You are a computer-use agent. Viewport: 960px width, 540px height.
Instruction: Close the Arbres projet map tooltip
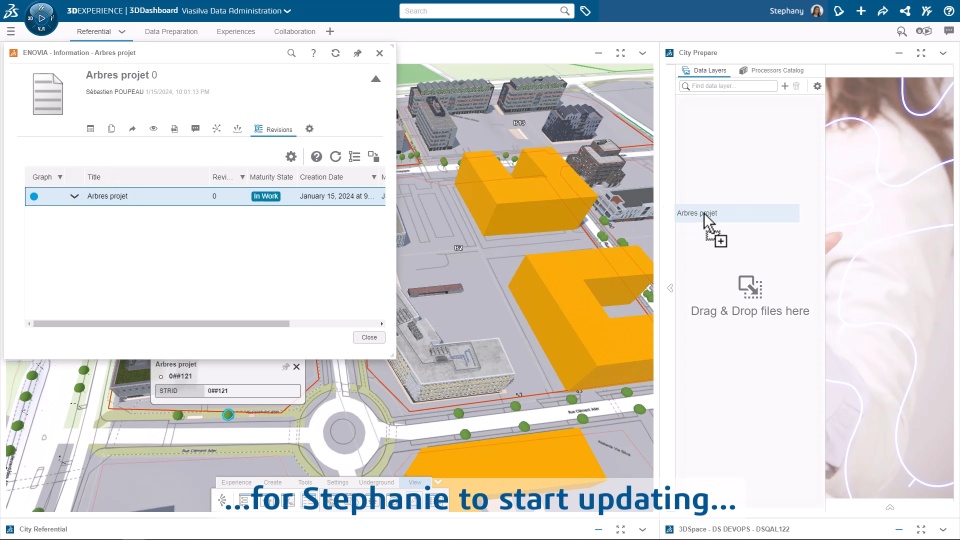click(x=297, y=367)
